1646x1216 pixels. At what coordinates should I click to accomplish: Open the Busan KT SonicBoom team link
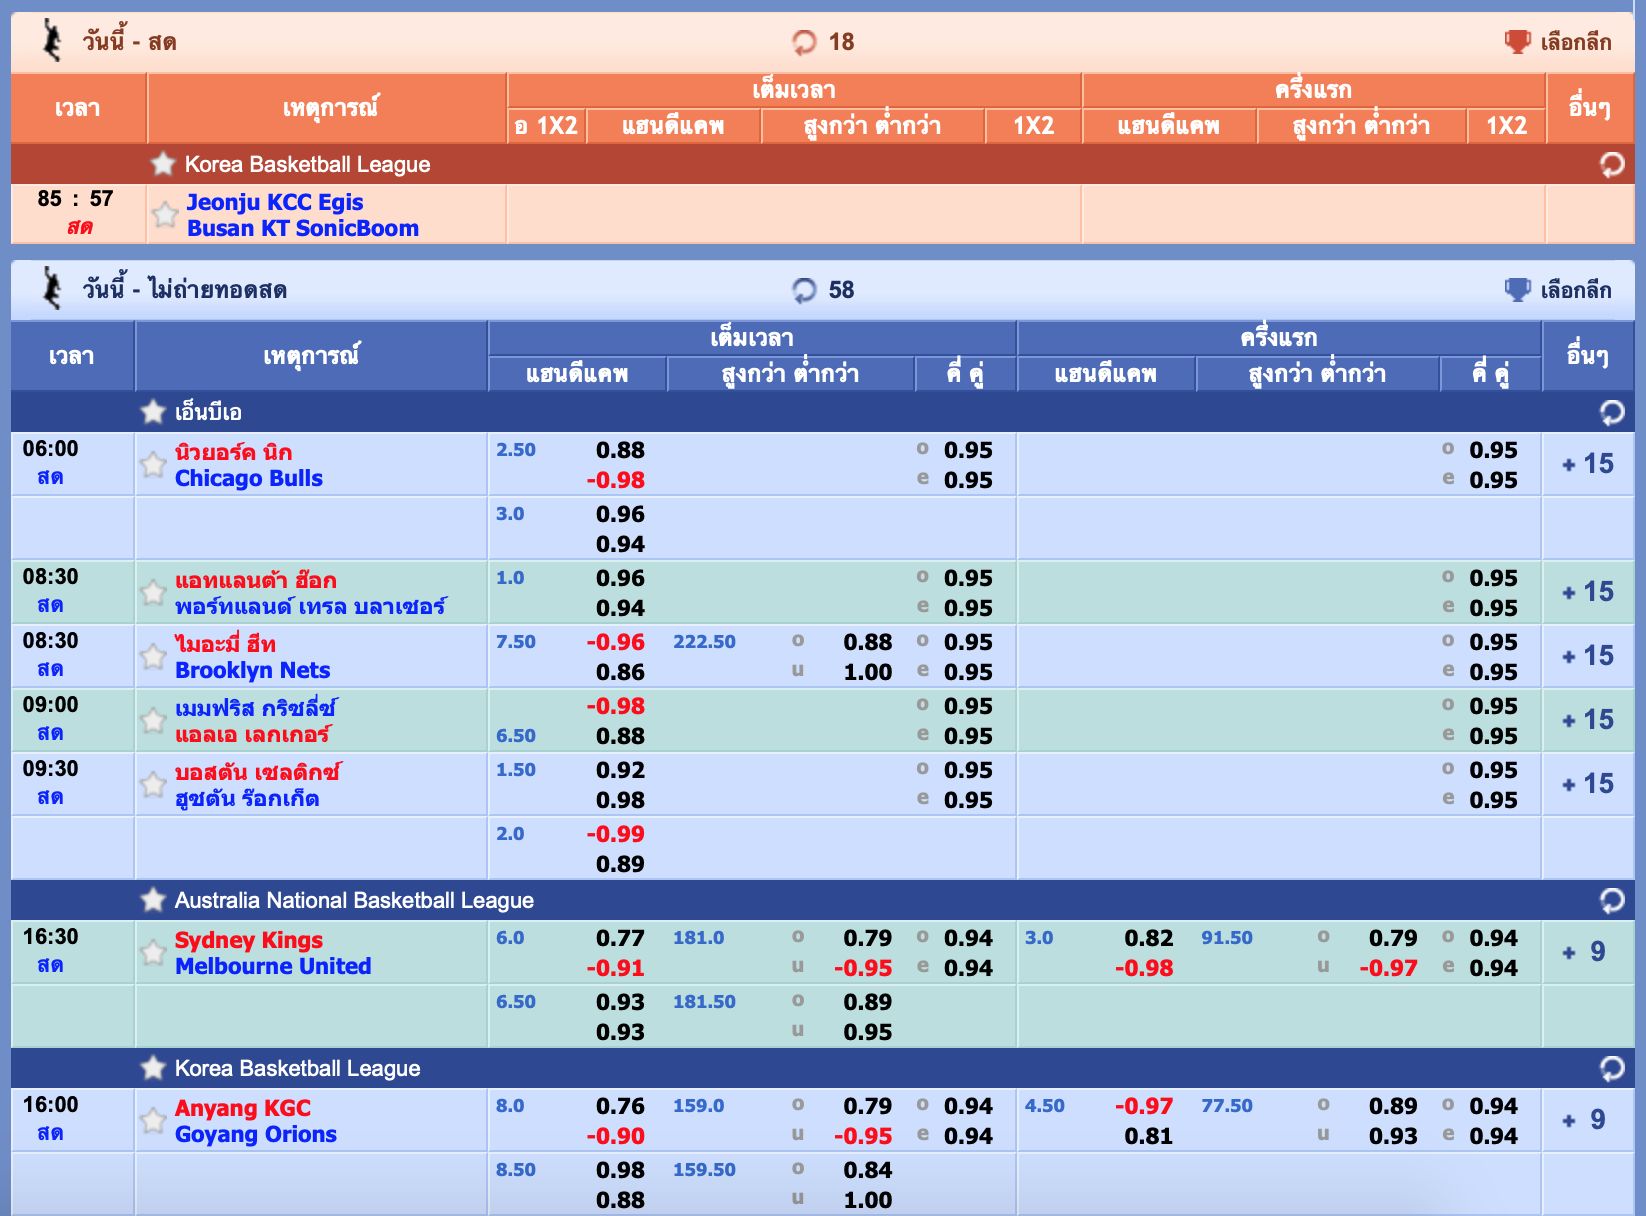[302, 228]
